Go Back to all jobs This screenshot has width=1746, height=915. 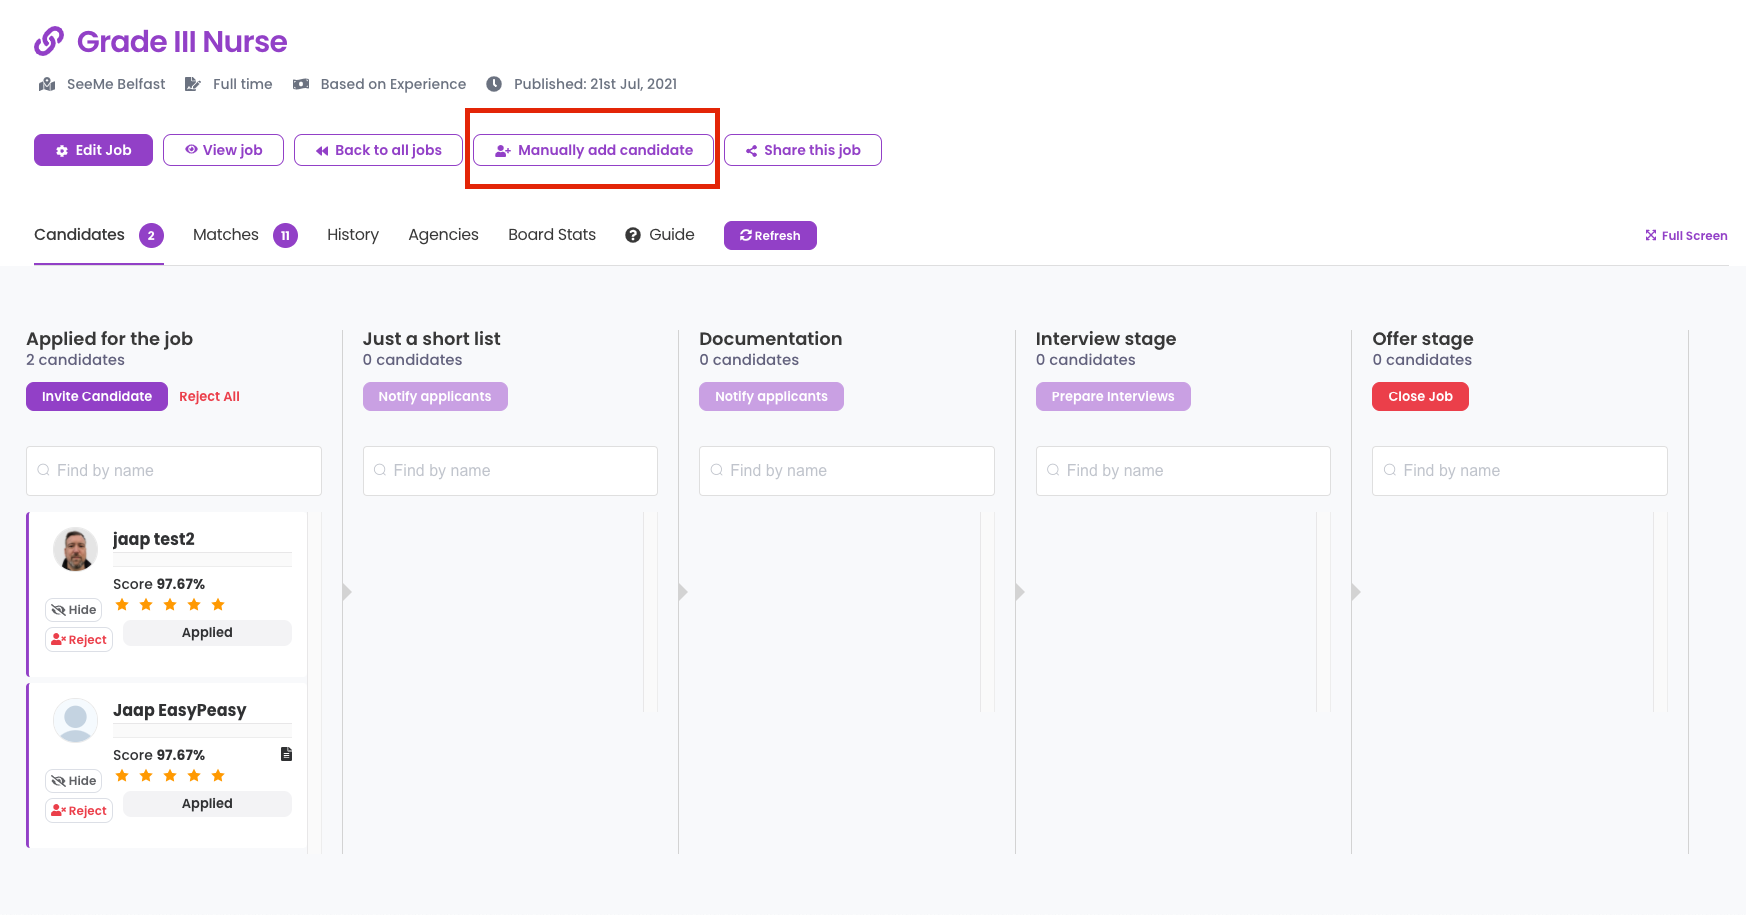(378, 150)
